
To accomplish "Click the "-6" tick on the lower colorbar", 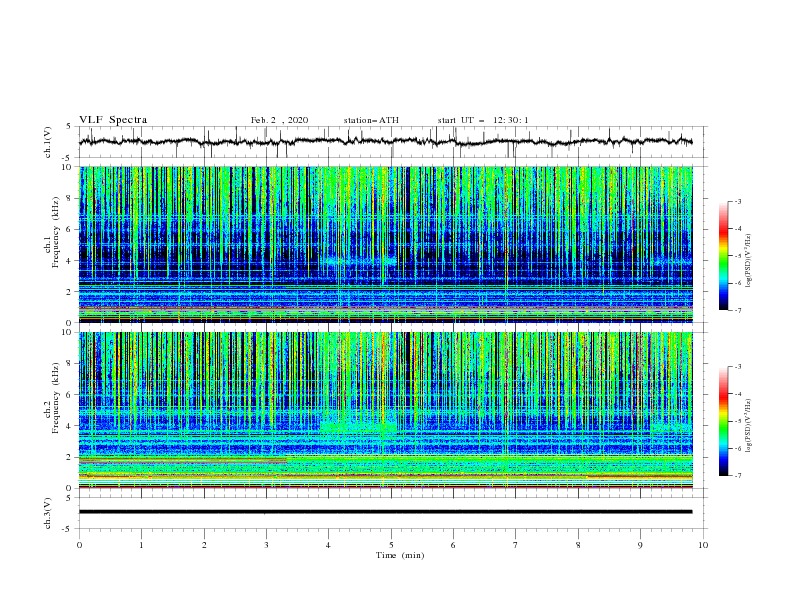I will 738,448.
